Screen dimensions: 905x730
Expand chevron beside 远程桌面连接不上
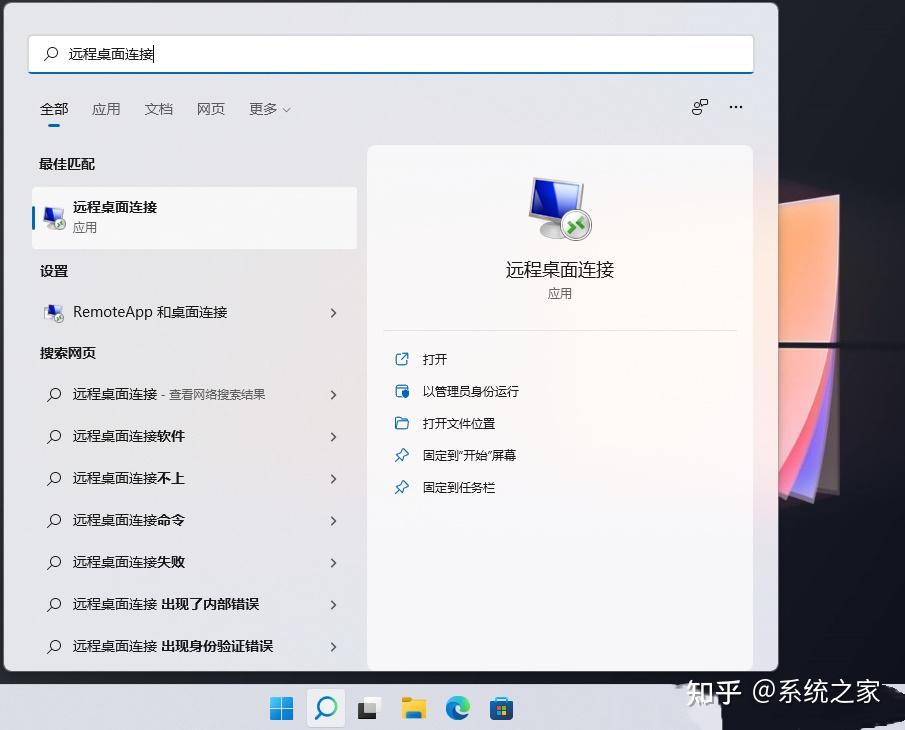tap(334, 479)
